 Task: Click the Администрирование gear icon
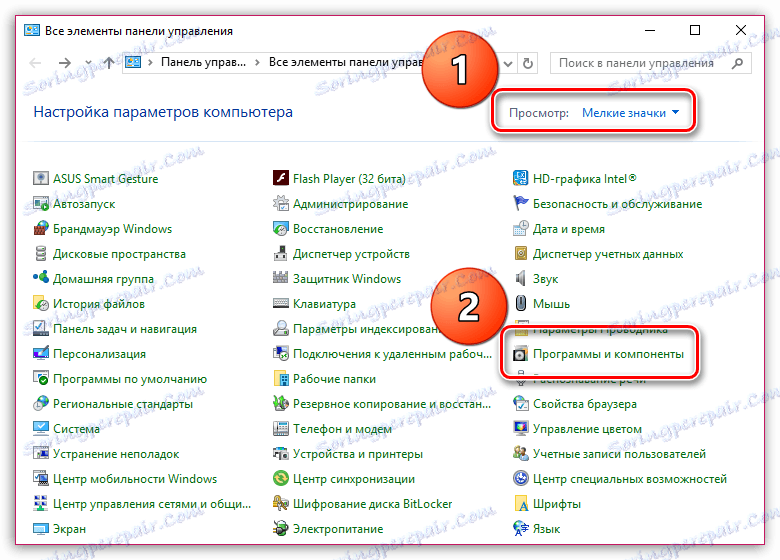coord(281,203)
